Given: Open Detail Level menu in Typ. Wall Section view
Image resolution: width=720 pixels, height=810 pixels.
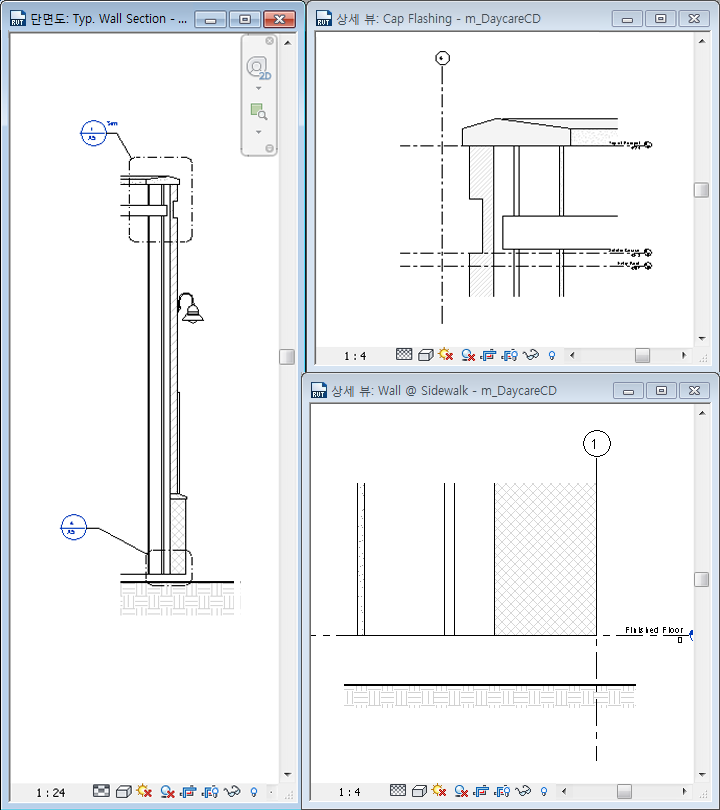Looking at the screenshot, I should coord(101,791).
